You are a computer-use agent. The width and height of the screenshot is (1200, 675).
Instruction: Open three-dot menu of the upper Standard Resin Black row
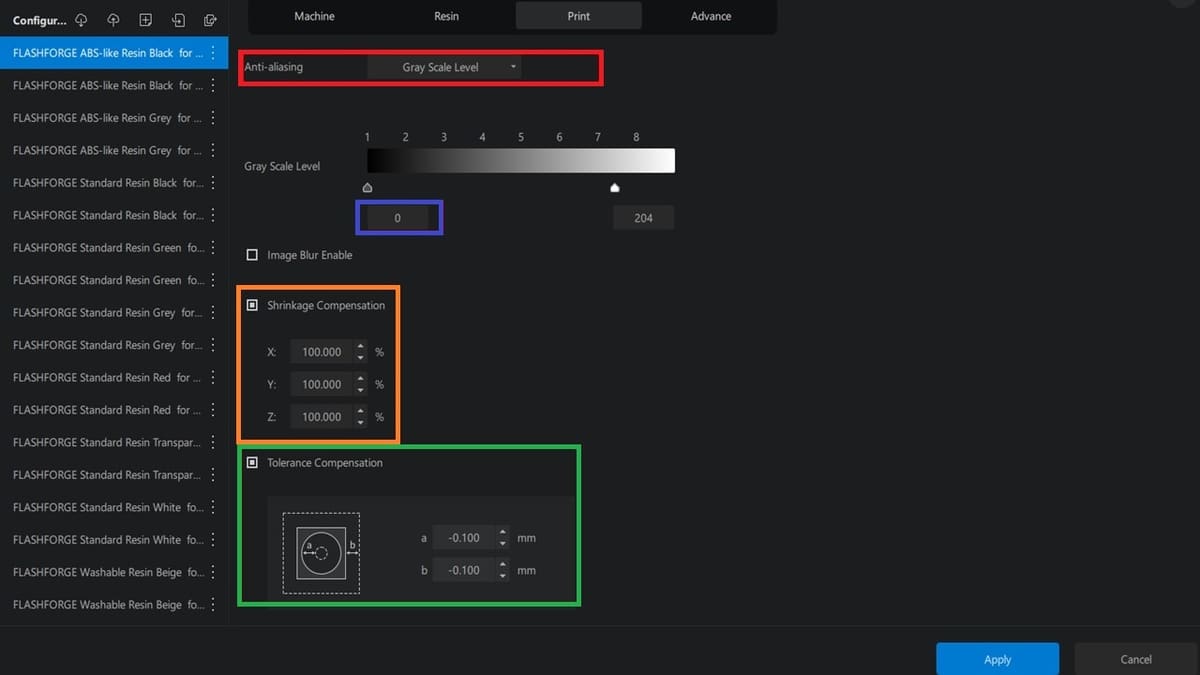click(212, 183)
